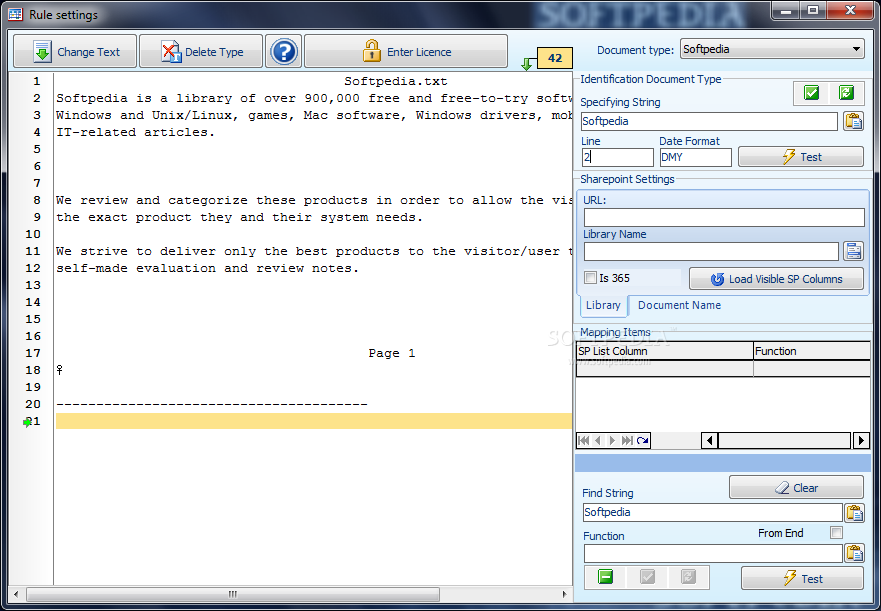Click the bottom Function input field
Viewport: 881px width, 611px height.
(x=712, y=553)
